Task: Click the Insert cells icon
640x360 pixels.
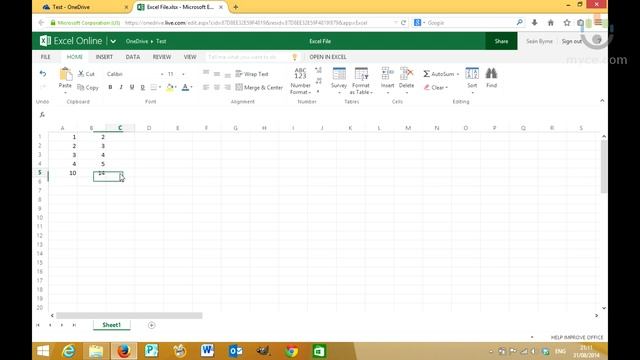Action: (387, 74)
